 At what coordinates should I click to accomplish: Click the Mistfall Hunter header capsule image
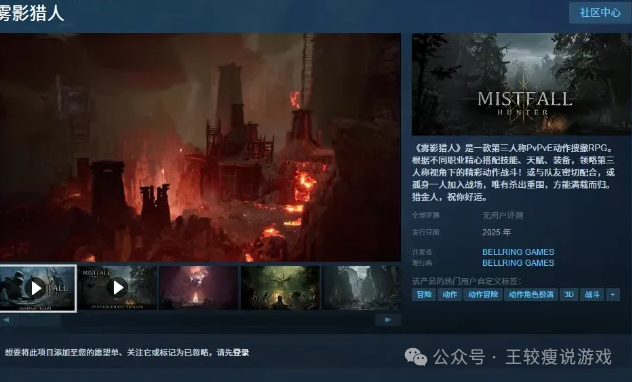522,84
